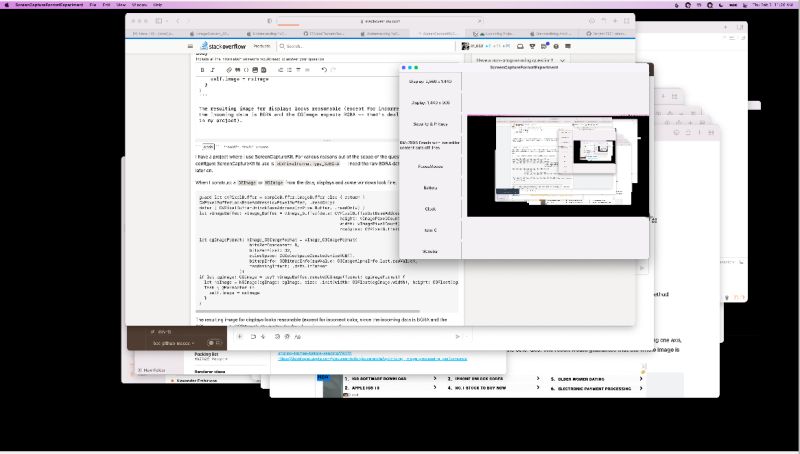Select Clock in the capture source list
This screenshot has width=800, height=454.
click(x=430, y=209)
